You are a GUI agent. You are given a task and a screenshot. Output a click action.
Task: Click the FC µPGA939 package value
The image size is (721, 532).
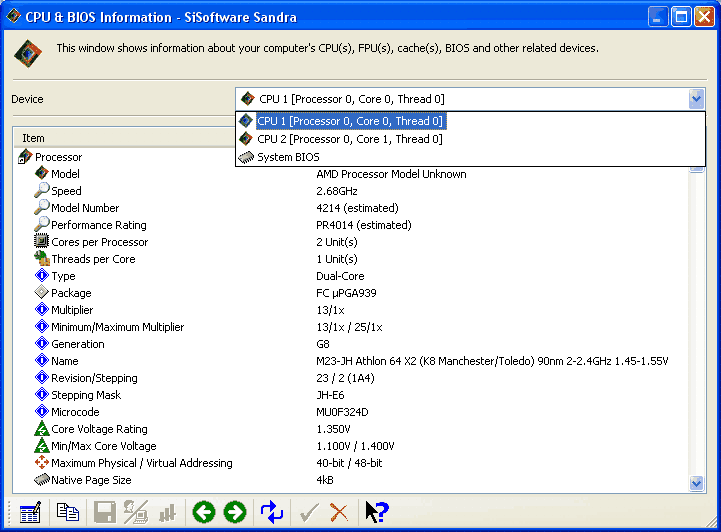pyautogui.click(x=346, y=293)
